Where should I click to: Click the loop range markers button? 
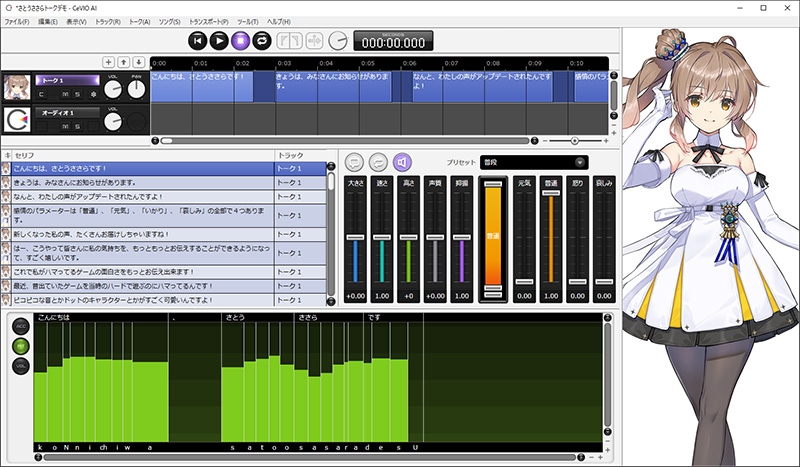pyautogui.click(x=289, y=40)
